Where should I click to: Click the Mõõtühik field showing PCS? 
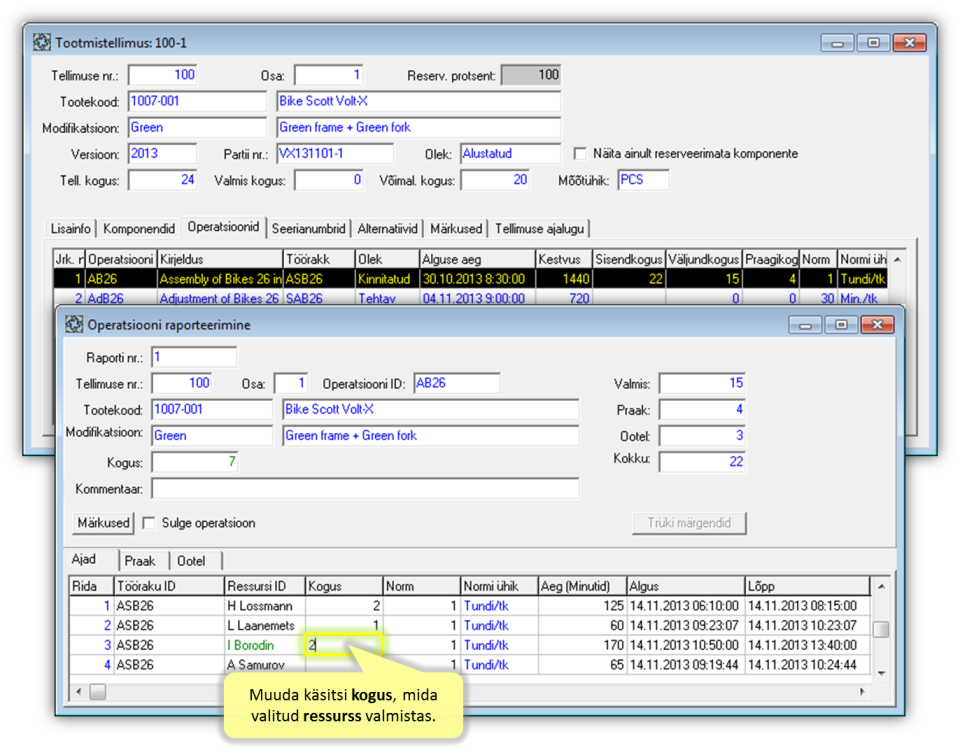(x=643, y=180)
